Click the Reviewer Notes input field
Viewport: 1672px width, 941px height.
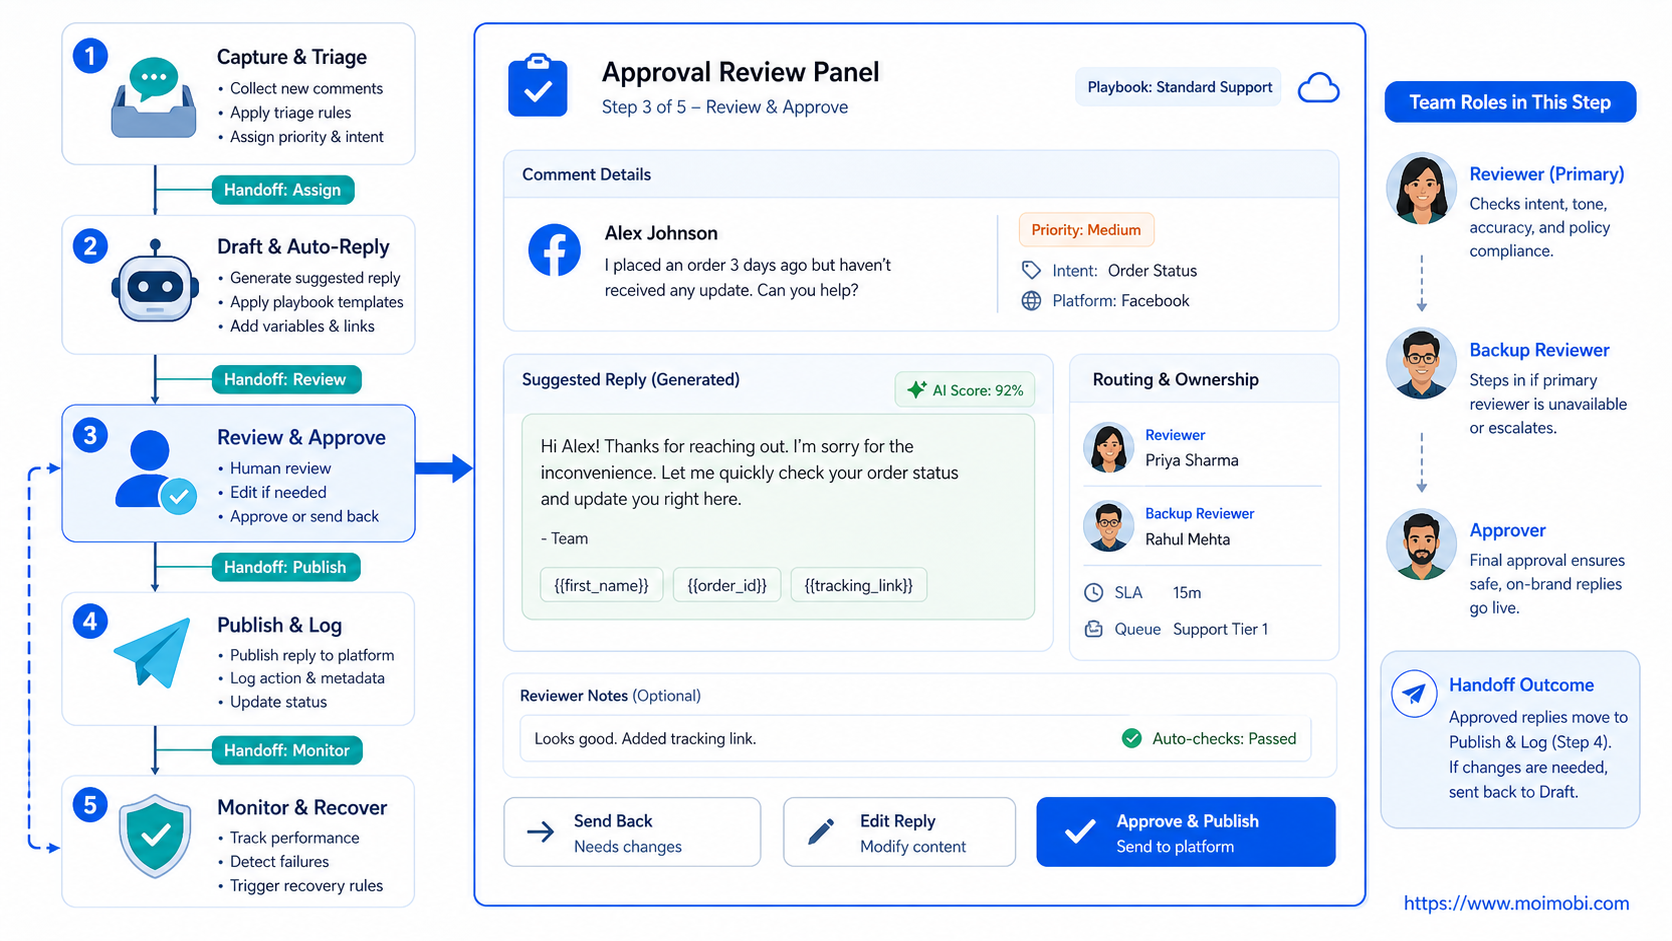(915, 739)
